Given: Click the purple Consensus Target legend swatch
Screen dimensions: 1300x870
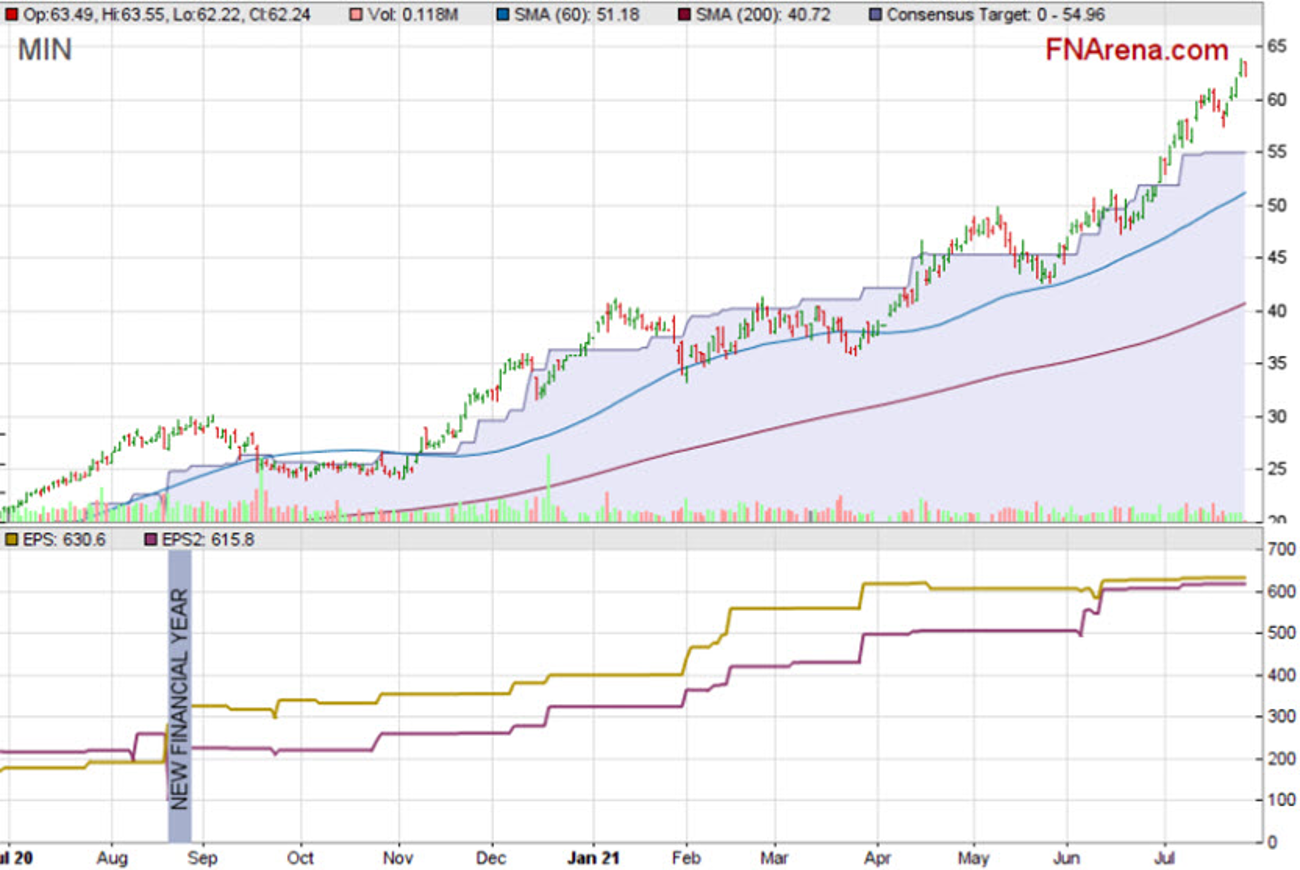Looking at the screenshot, I should tap(874, 15).
